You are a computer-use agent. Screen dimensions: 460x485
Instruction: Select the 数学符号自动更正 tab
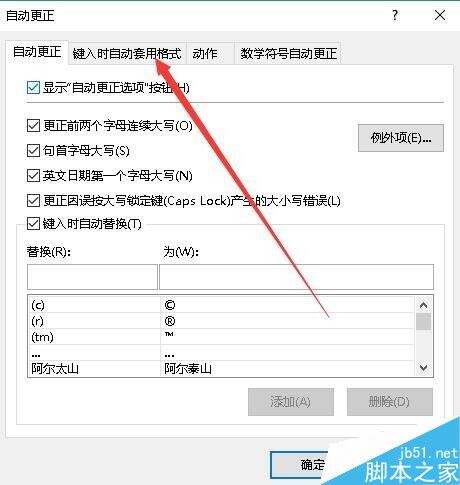click(x=289, y=53)
